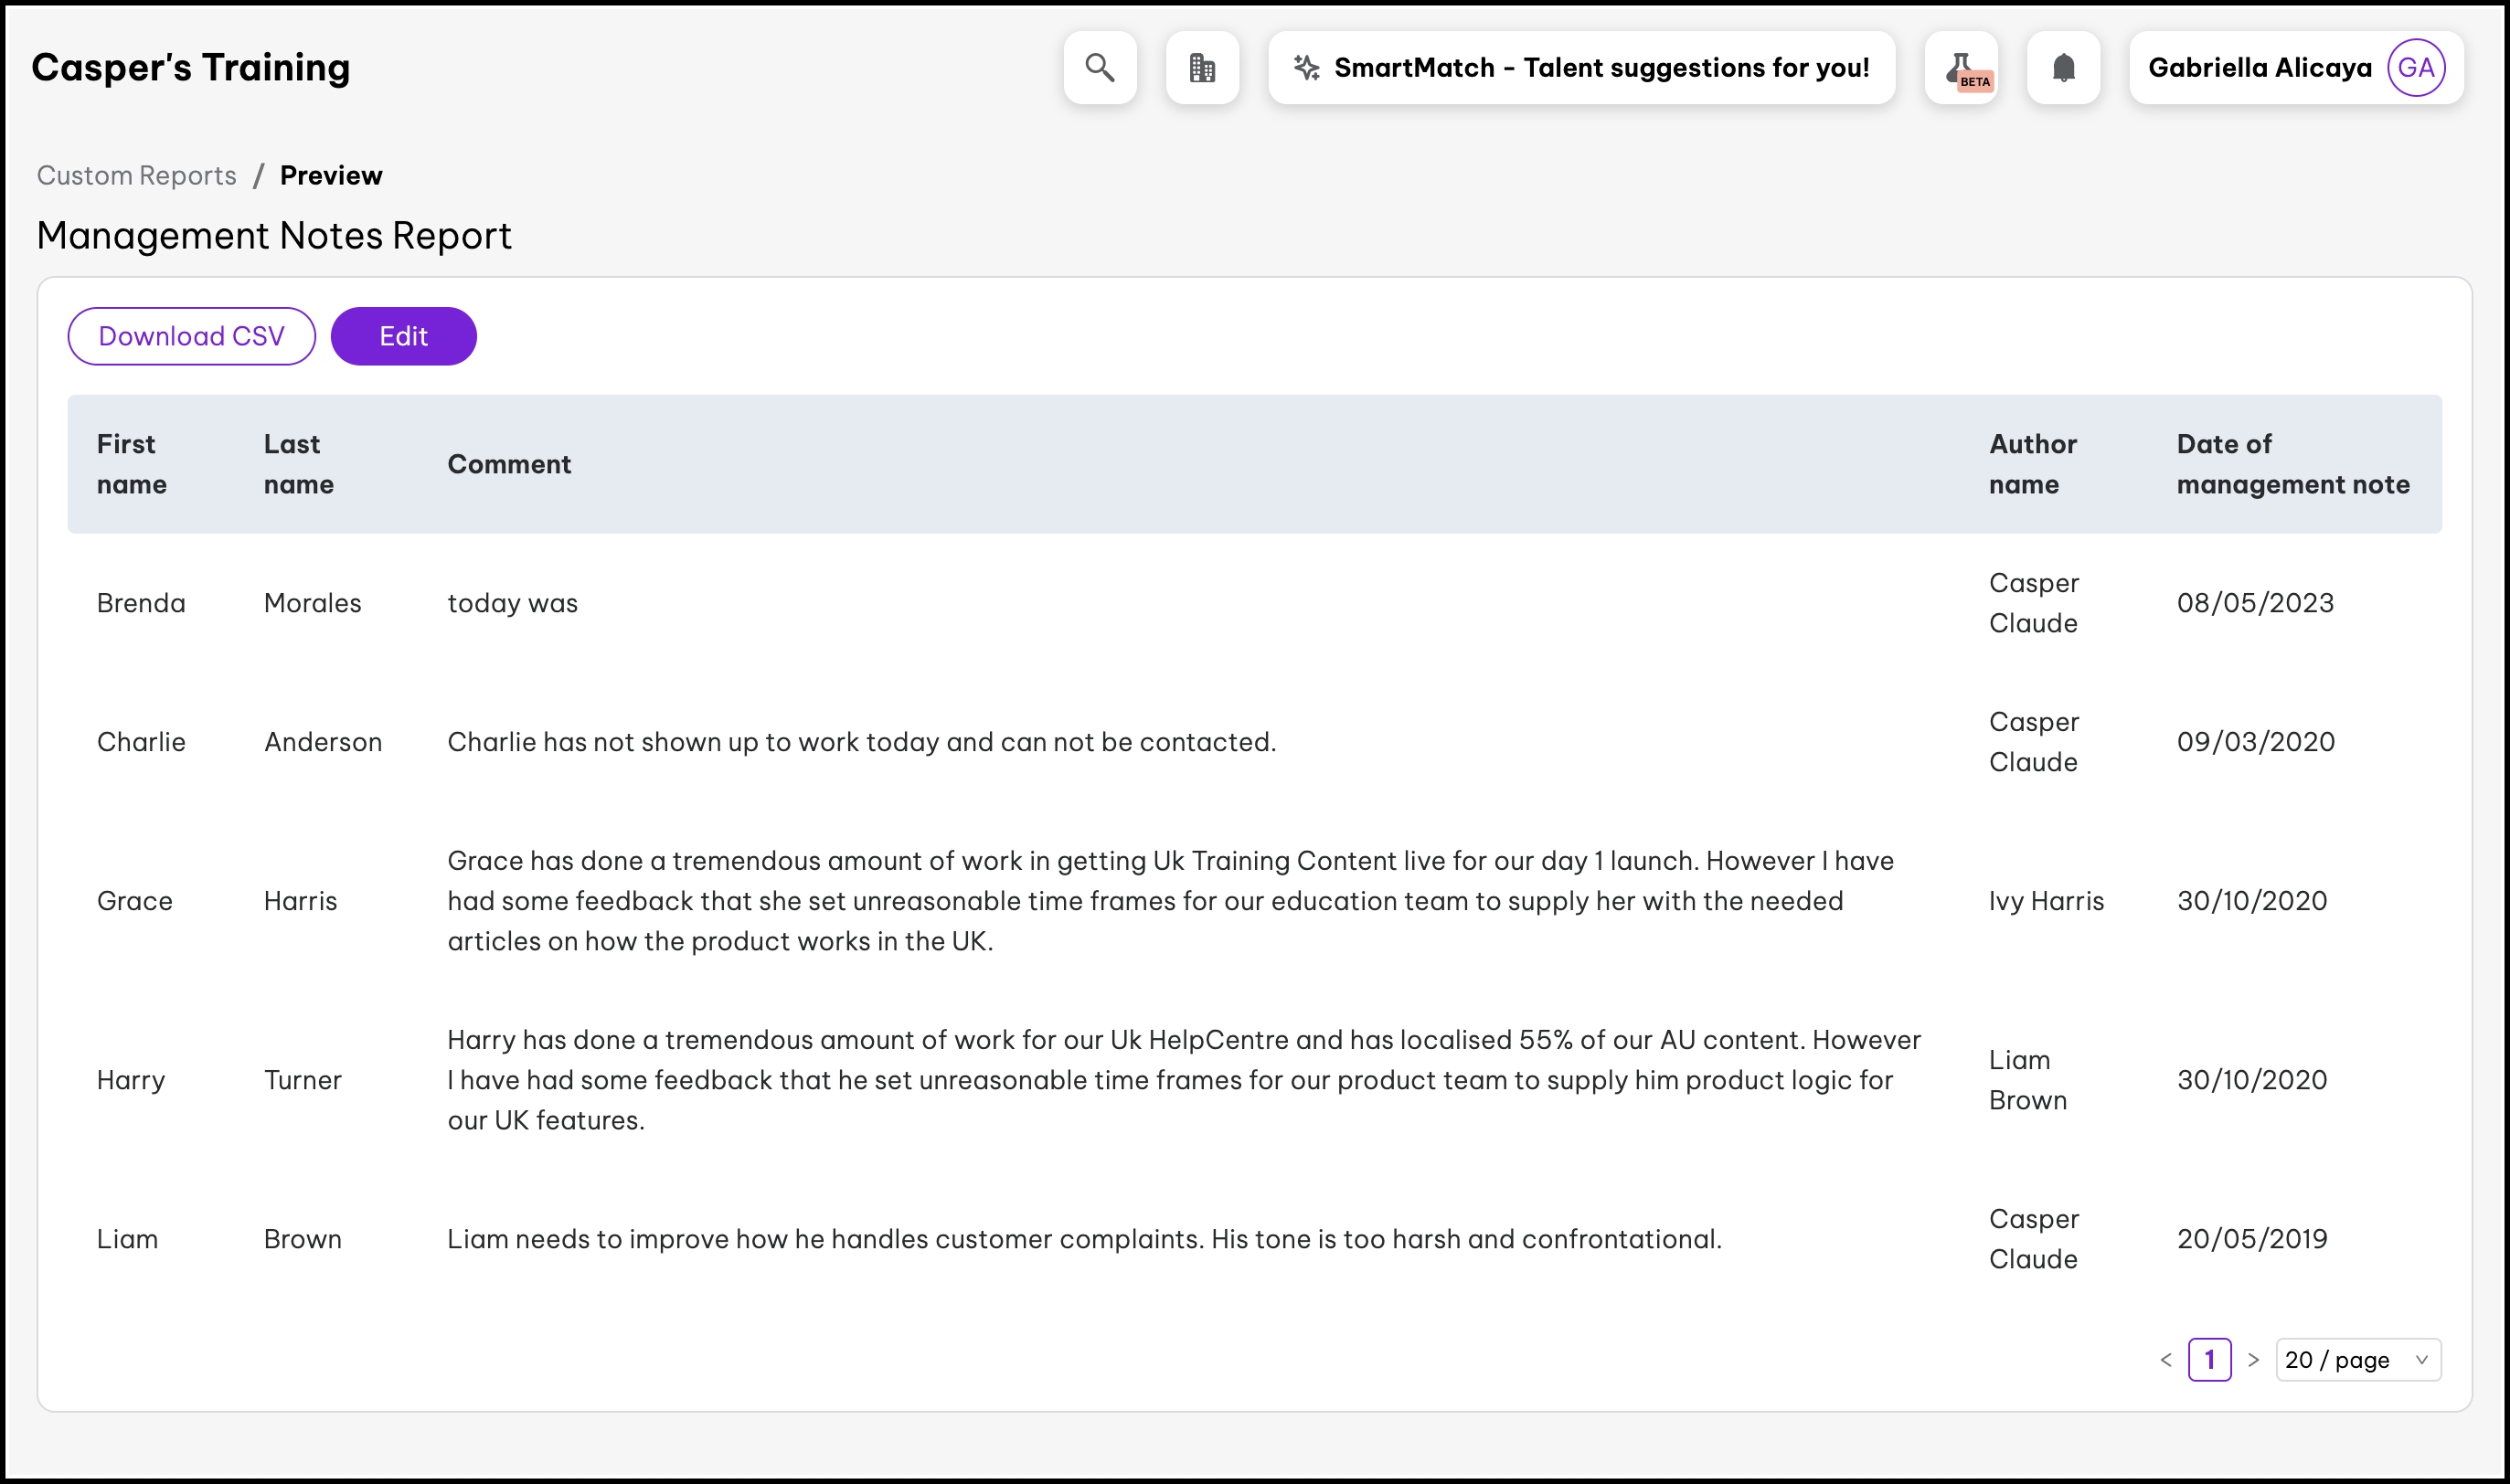
Task: Click the SmartMatch sparkle icon
Action: click(x=1306, y=67)
